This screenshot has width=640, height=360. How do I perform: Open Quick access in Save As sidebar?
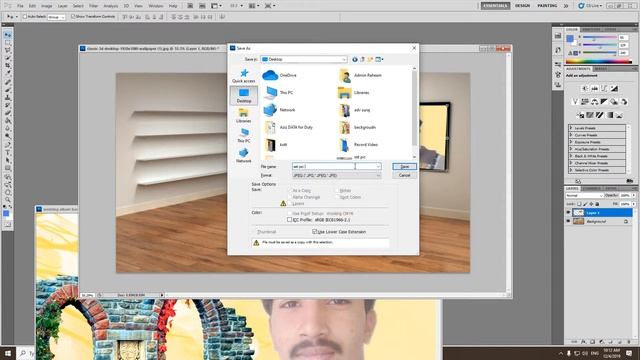point(244,76)
